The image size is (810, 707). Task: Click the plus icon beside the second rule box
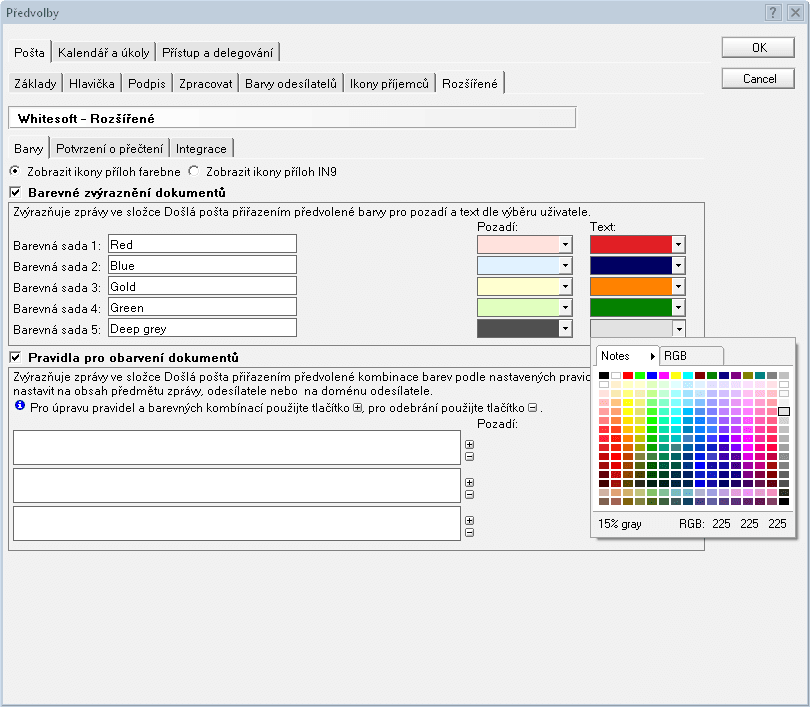[469, 482]
